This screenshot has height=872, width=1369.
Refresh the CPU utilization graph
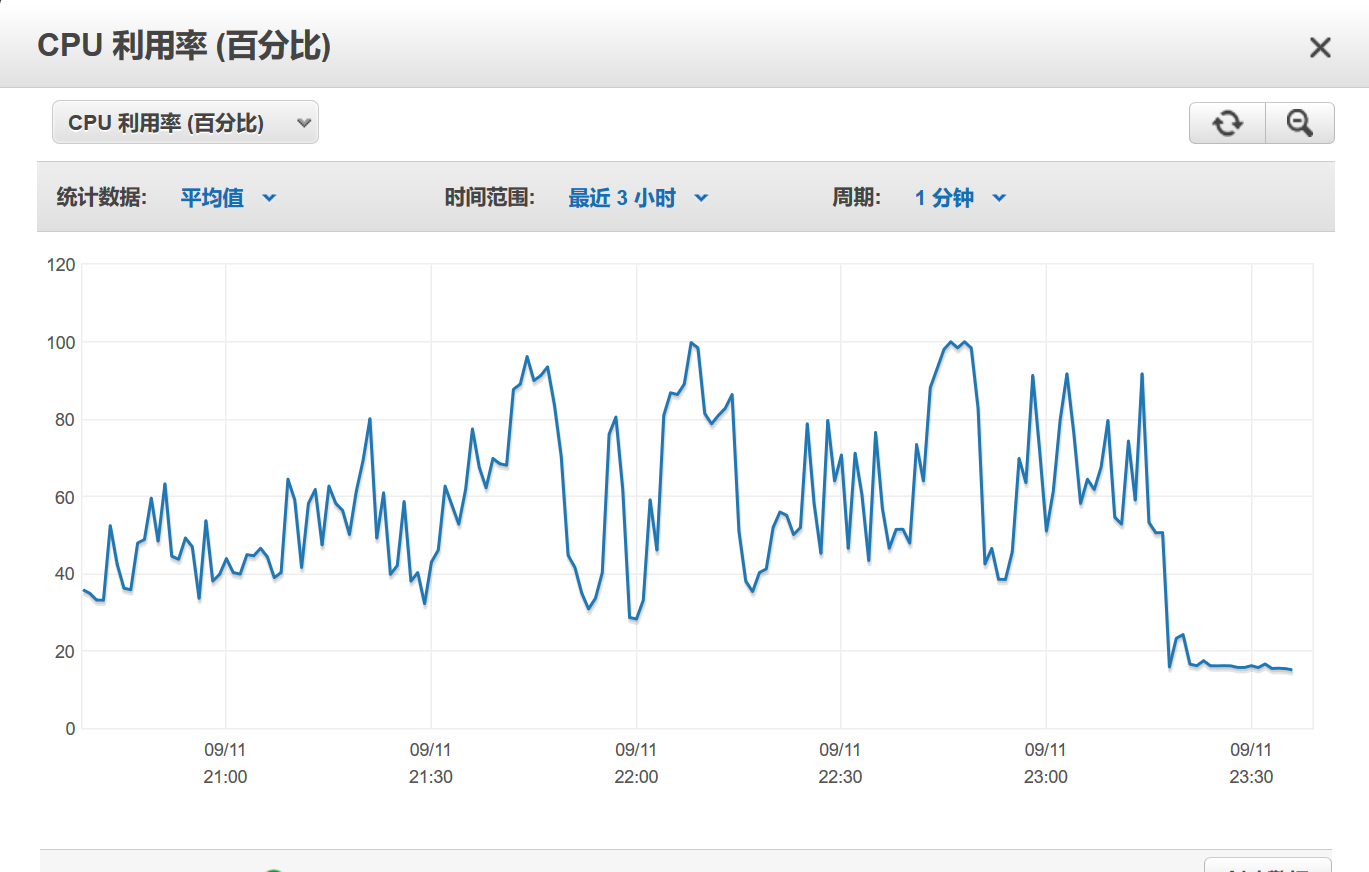click(1227, 123)
